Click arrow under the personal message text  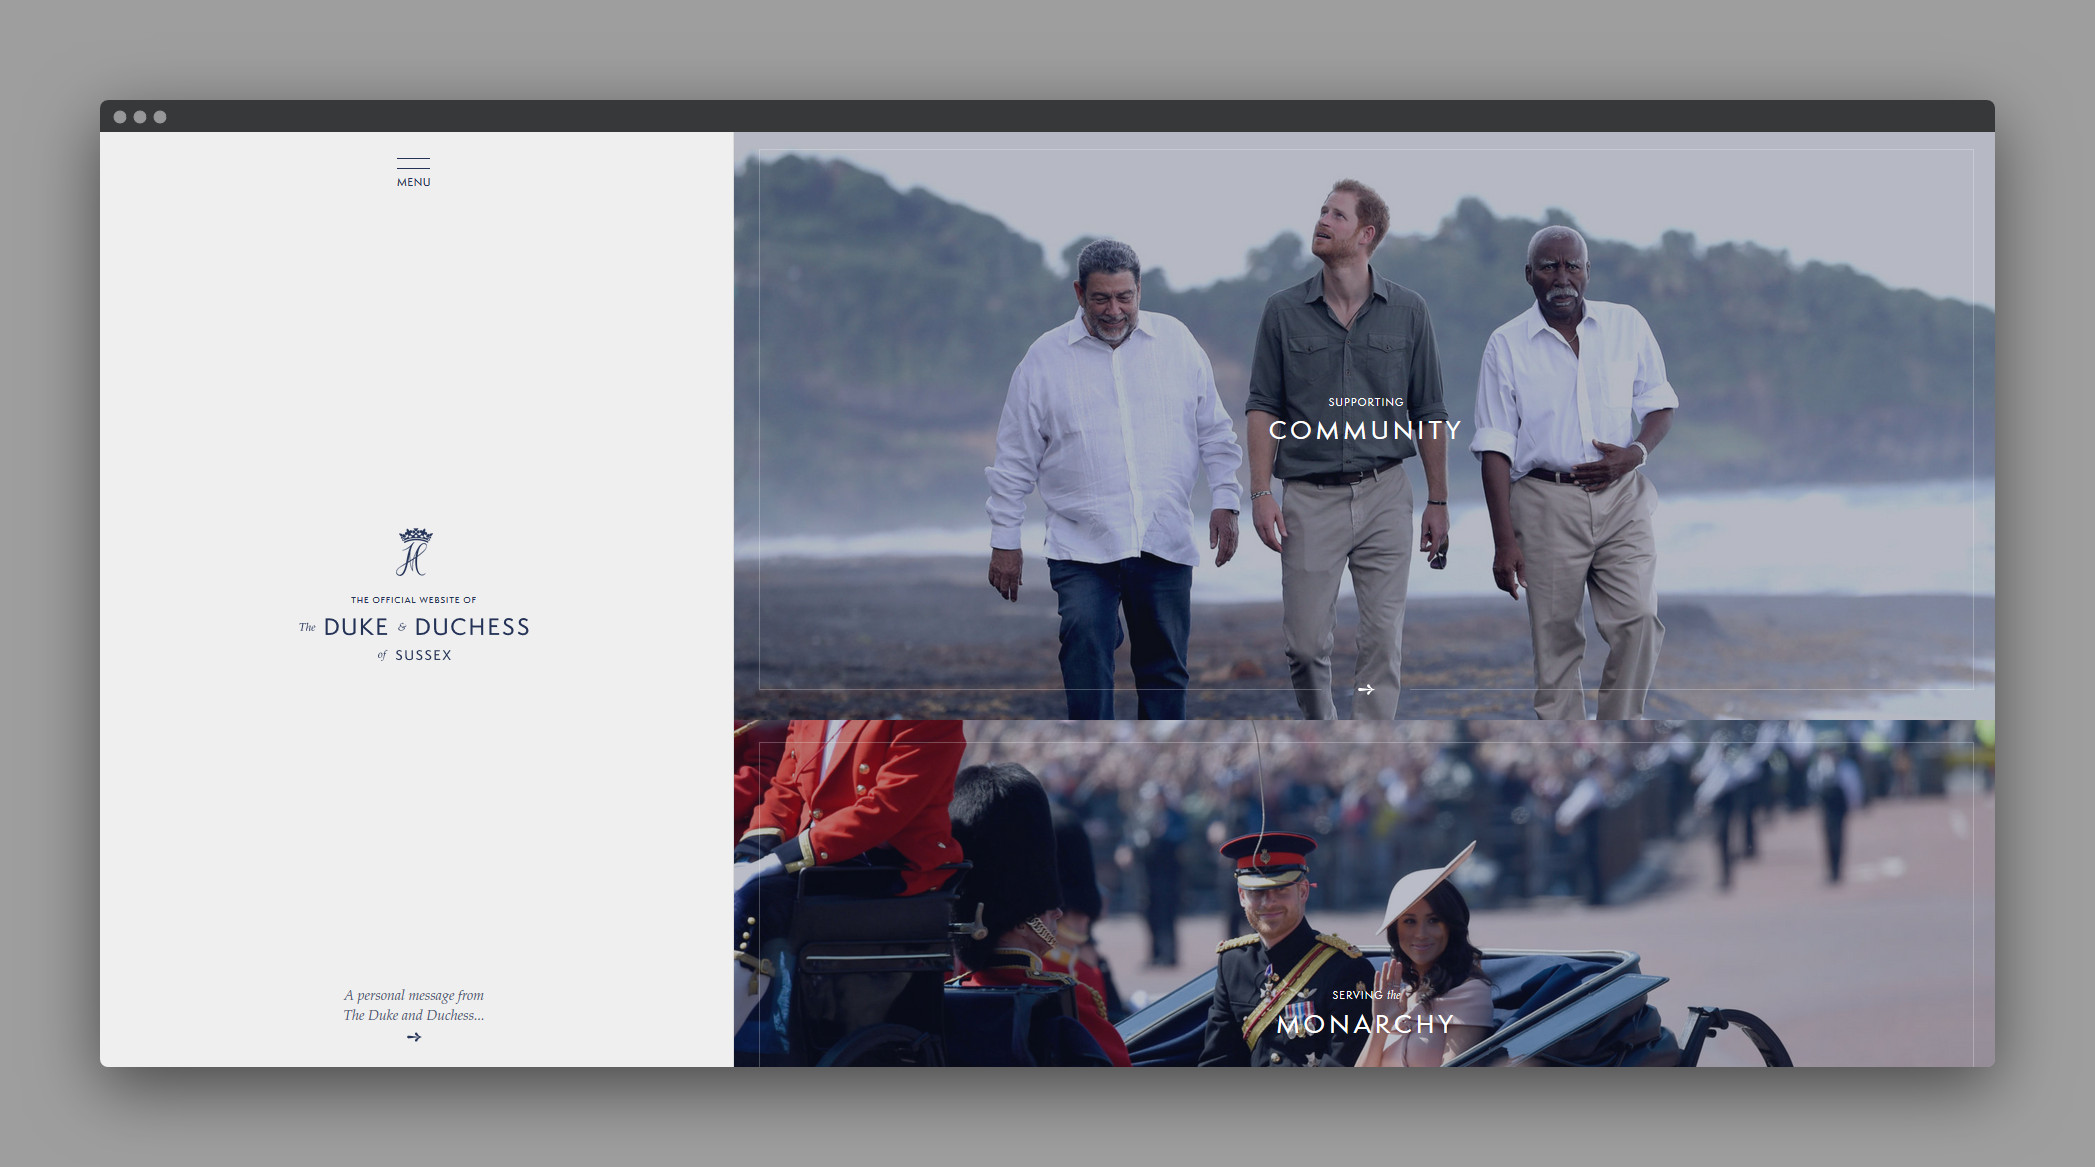pos(414,1037)
